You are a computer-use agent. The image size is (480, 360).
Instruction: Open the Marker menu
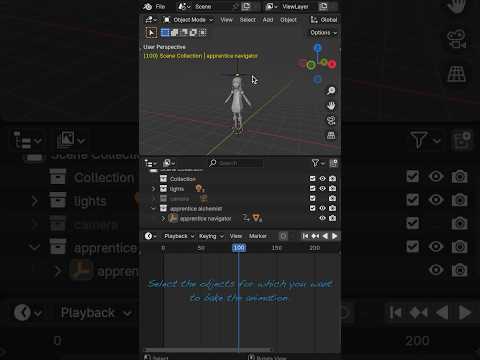(258, 236)
